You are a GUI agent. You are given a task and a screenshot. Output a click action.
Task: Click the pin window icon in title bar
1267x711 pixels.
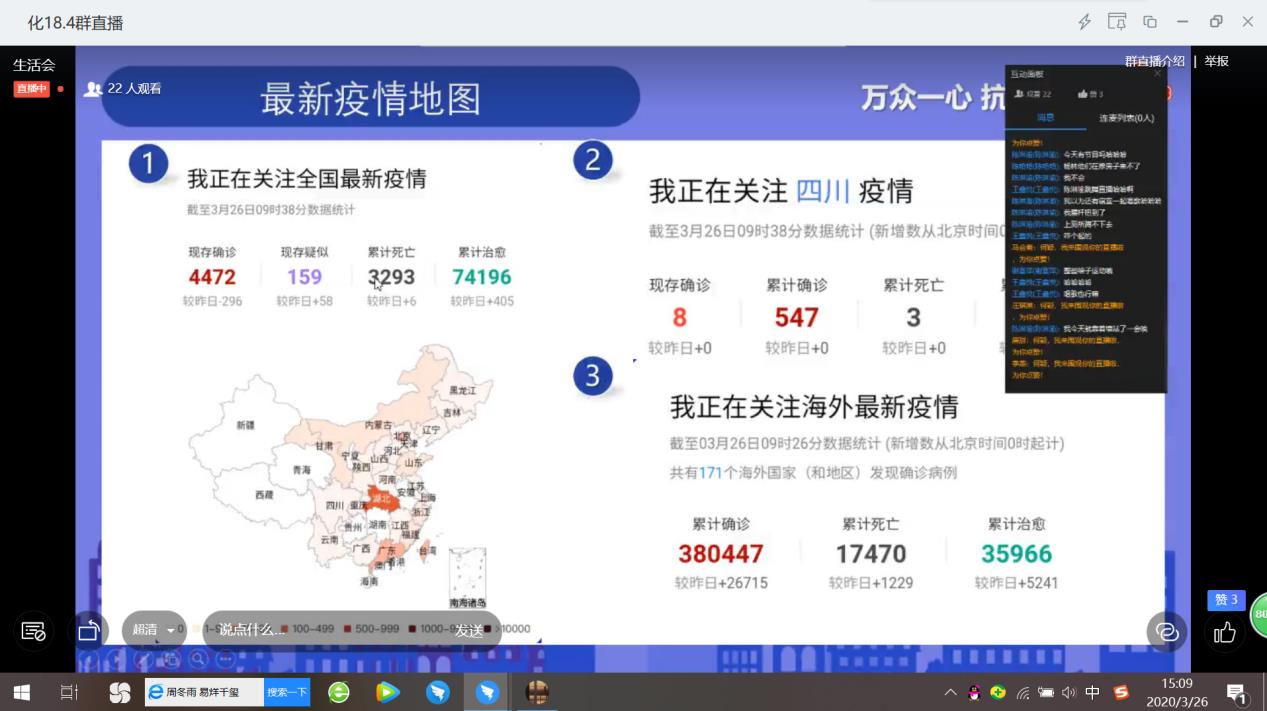click(x=1117, y=22)
